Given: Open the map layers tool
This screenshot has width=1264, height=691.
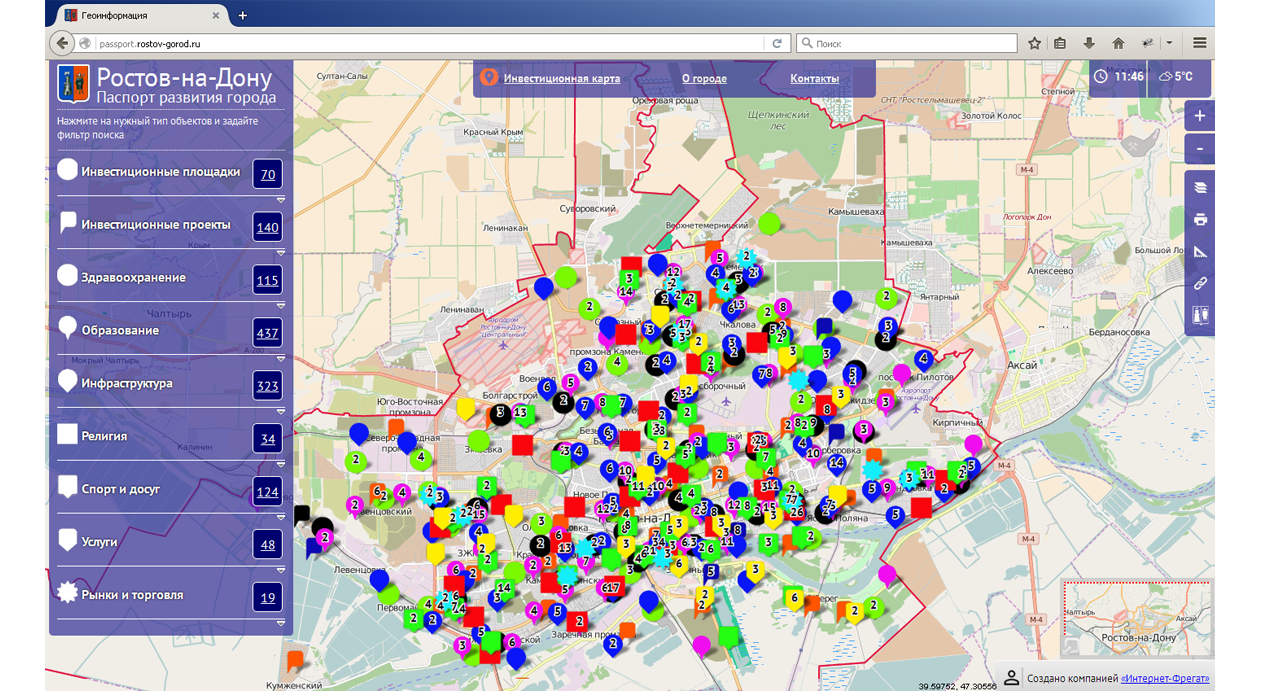Looking at the screenshot, I should 1200,187.
